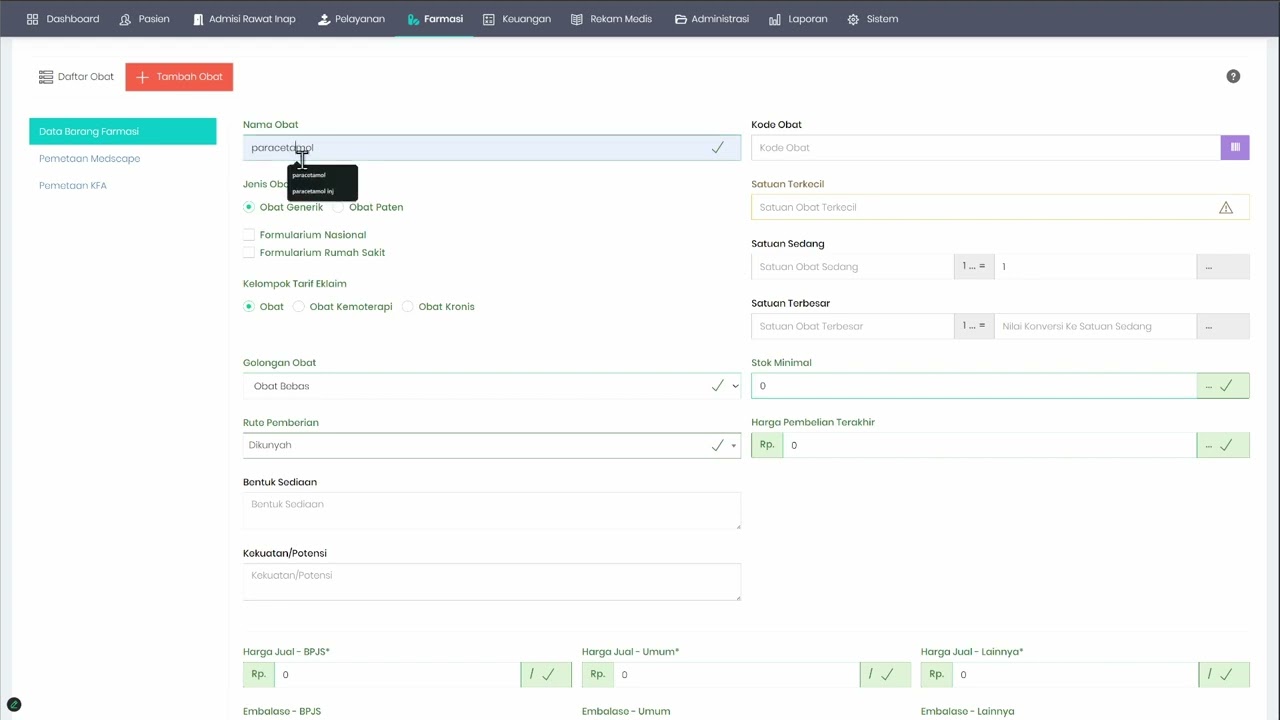Click checkmark button for Harga Jual - Umum
This screenshot has width=1280, height=720.
(886, 674)
